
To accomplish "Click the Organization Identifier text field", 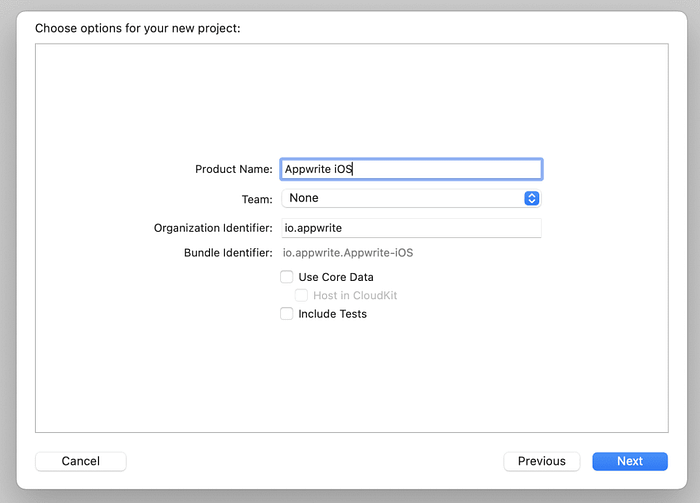I will click(411, 228).
